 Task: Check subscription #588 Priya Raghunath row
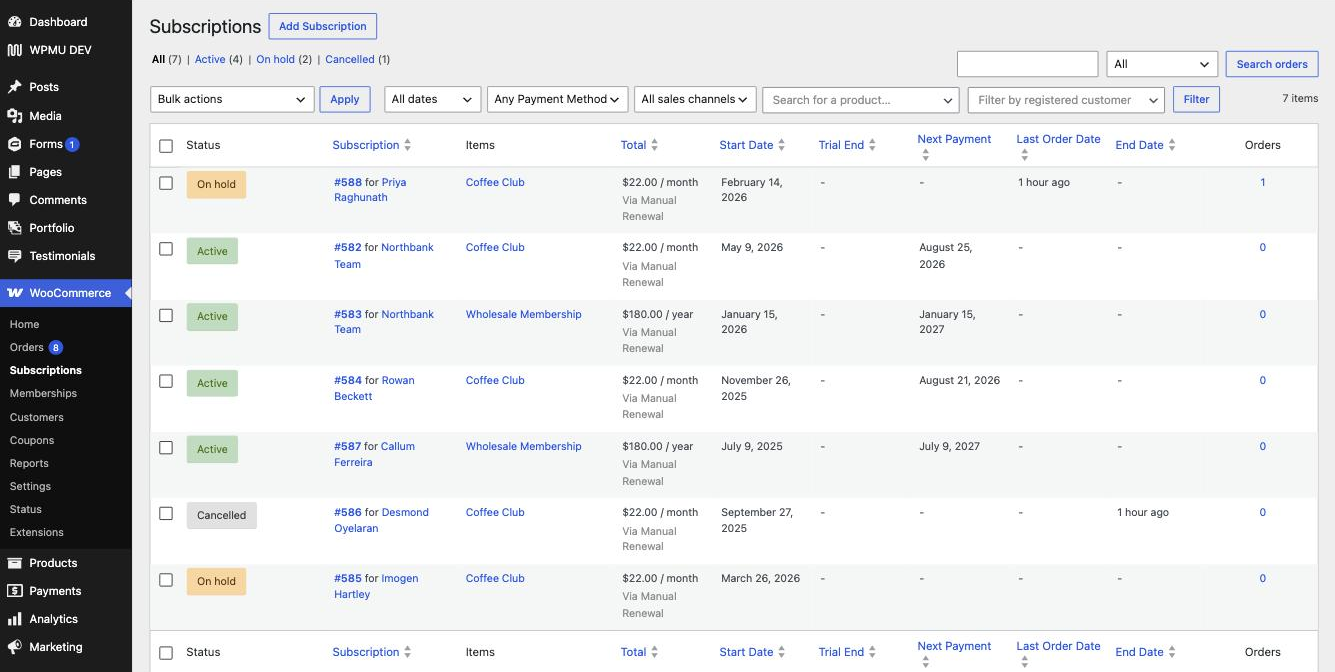click(166, 183)
